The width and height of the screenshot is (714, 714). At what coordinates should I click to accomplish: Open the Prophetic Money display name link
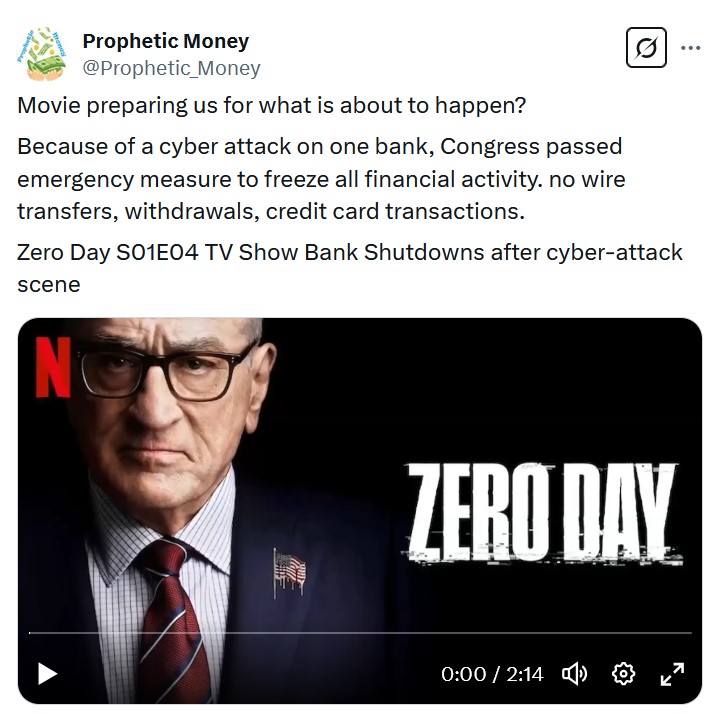coord(165,41)
